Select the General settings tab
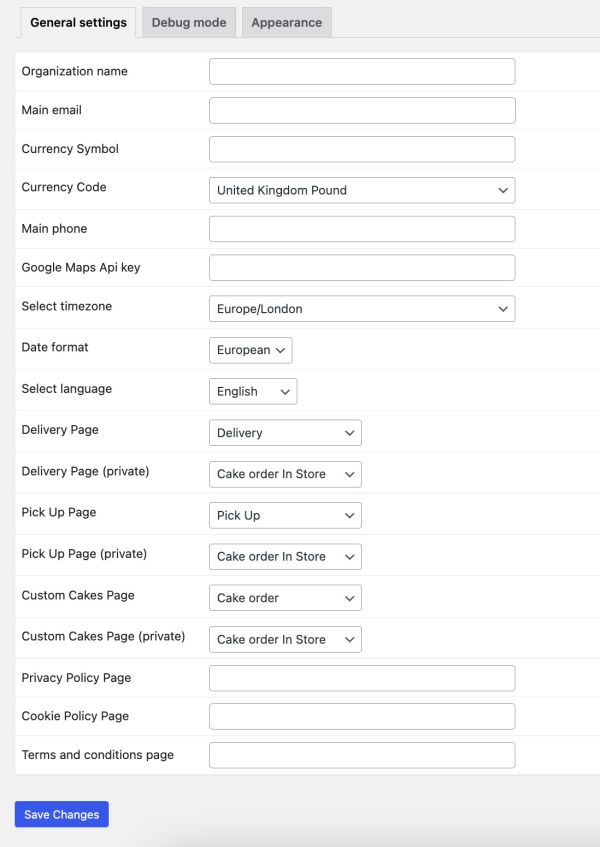Screen dimensions: 600x847 click(78, 21)
